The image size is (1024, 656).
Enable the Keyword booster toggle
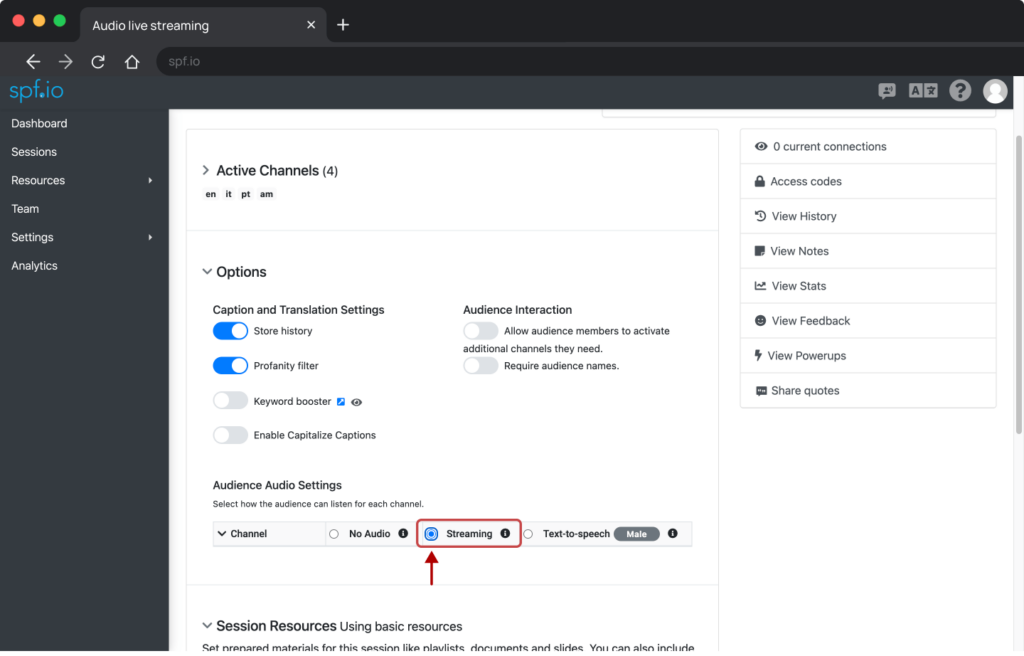230,398
